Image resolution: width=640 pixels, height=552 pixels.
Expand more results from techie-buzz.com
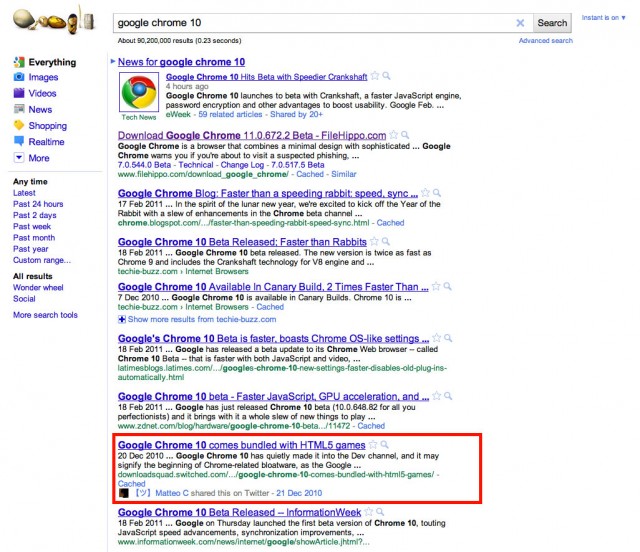pyautogui.click(x=122, y=319)
